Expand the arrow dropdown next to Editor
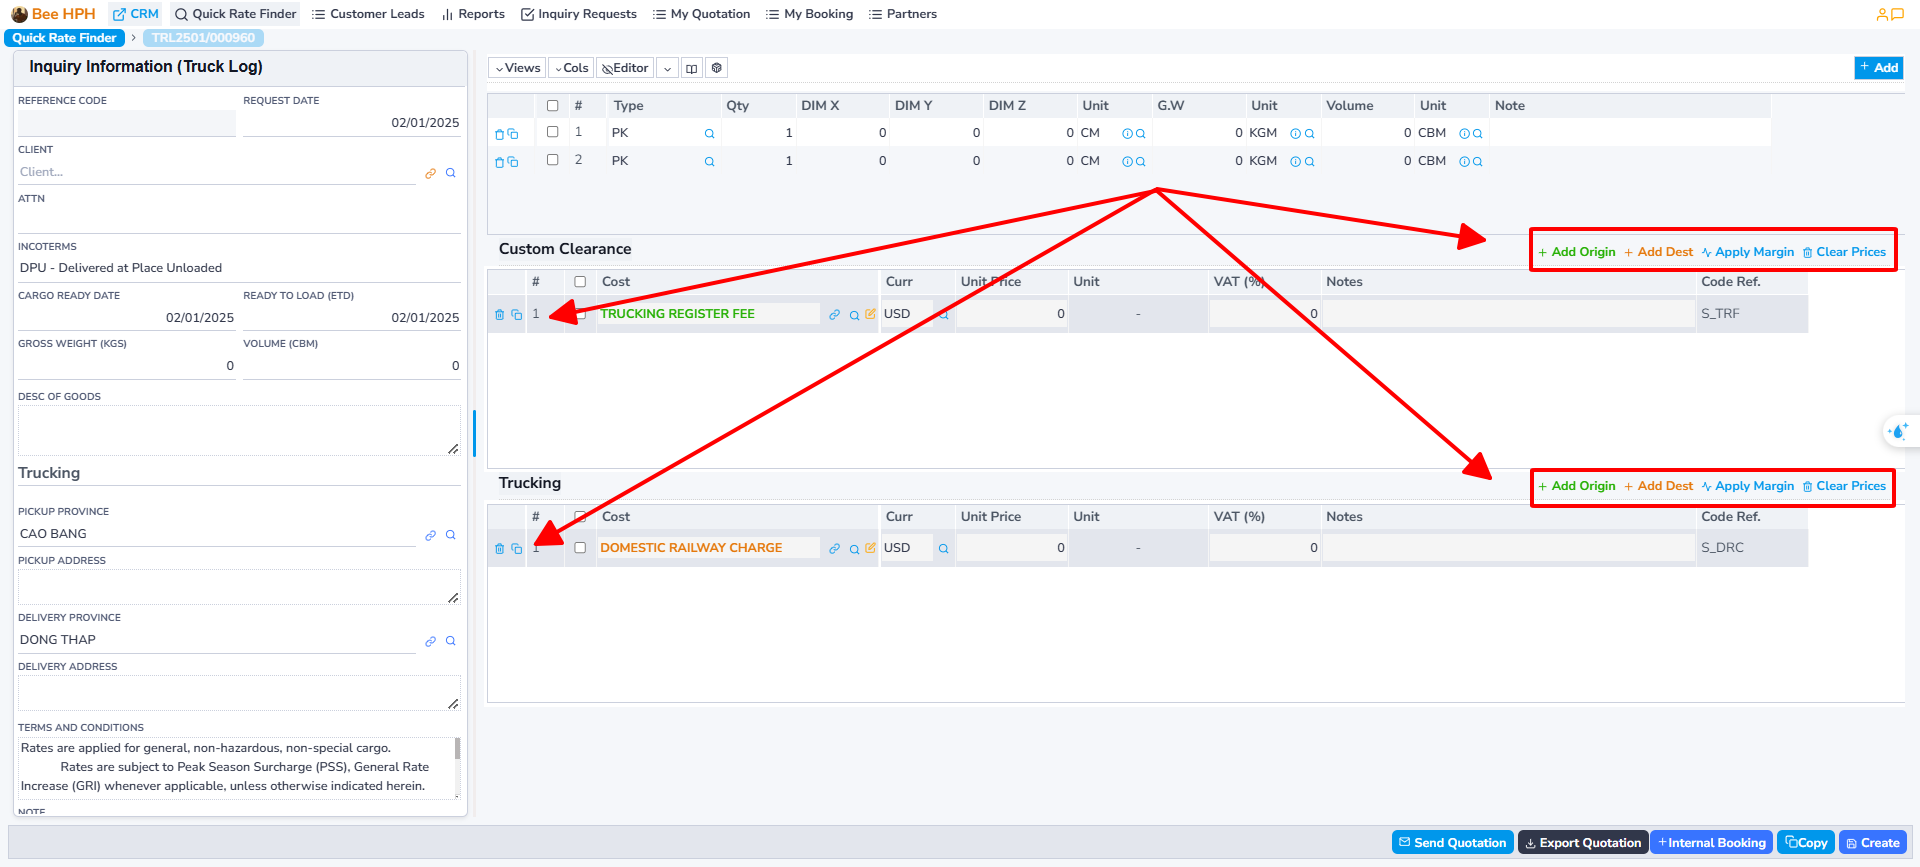This screenshot has height=867, width=1920. [x=667, y=68]
